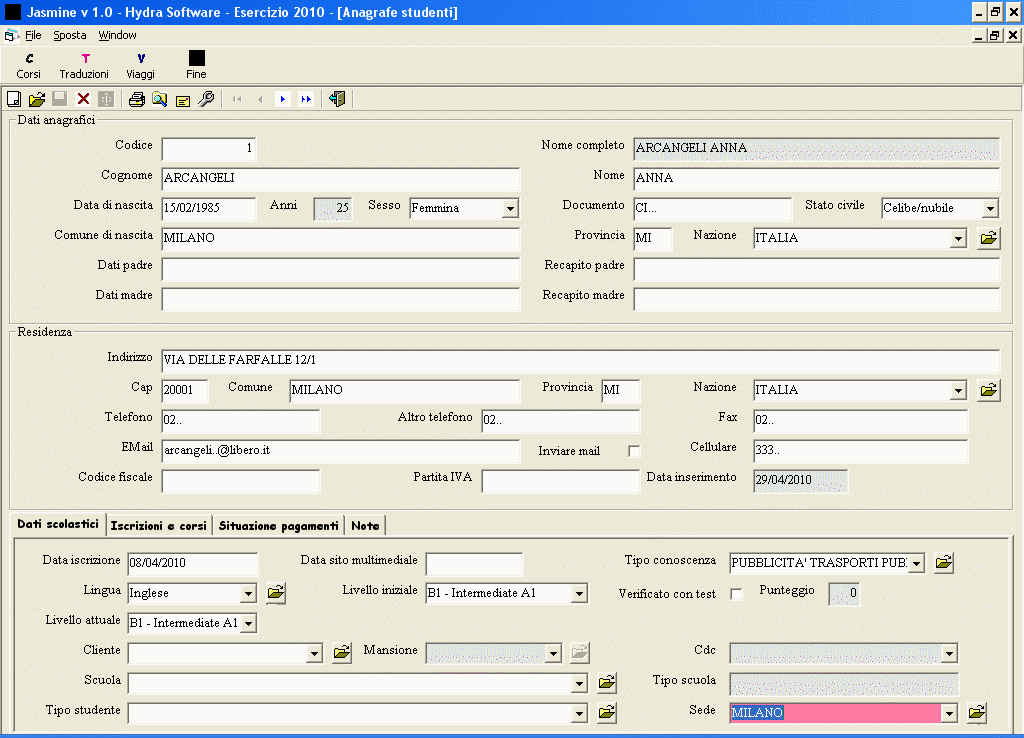Screen dimensions: 1024x738
Task: Click the Viaggi toolbar icon
Action: point(141,65)
